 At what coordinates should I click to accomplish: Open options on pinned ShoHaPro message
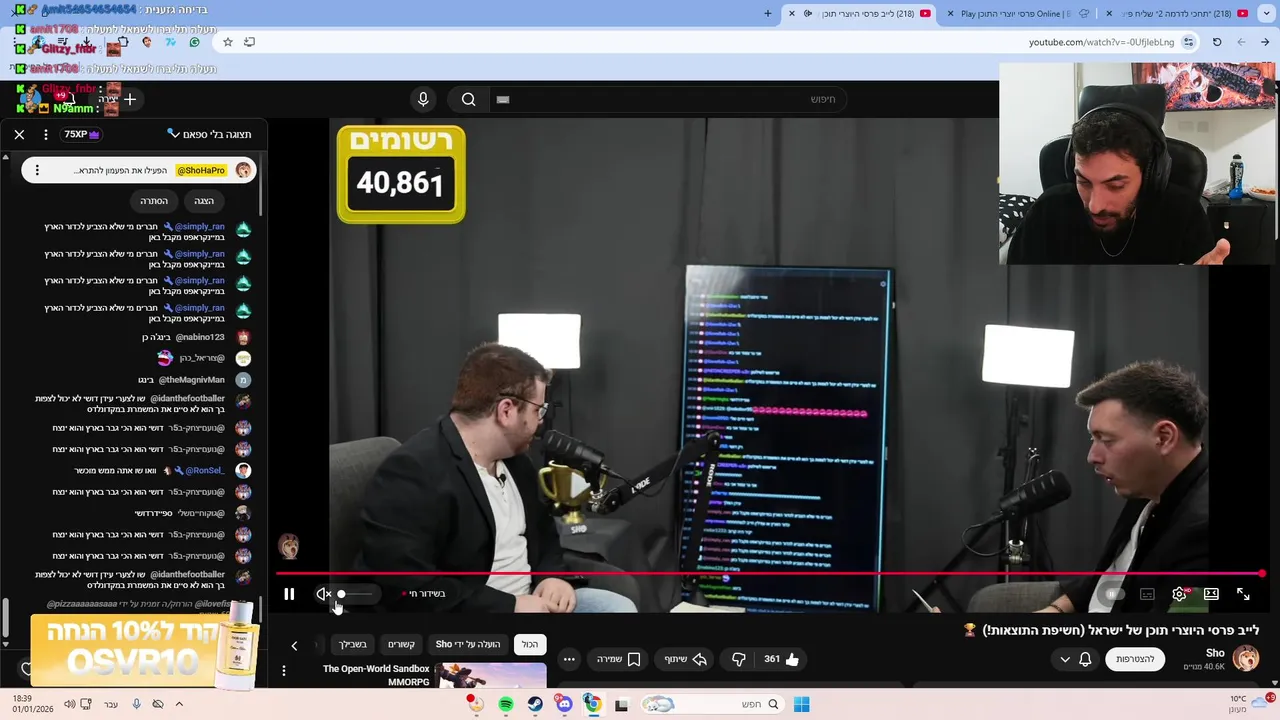[37, 170]
